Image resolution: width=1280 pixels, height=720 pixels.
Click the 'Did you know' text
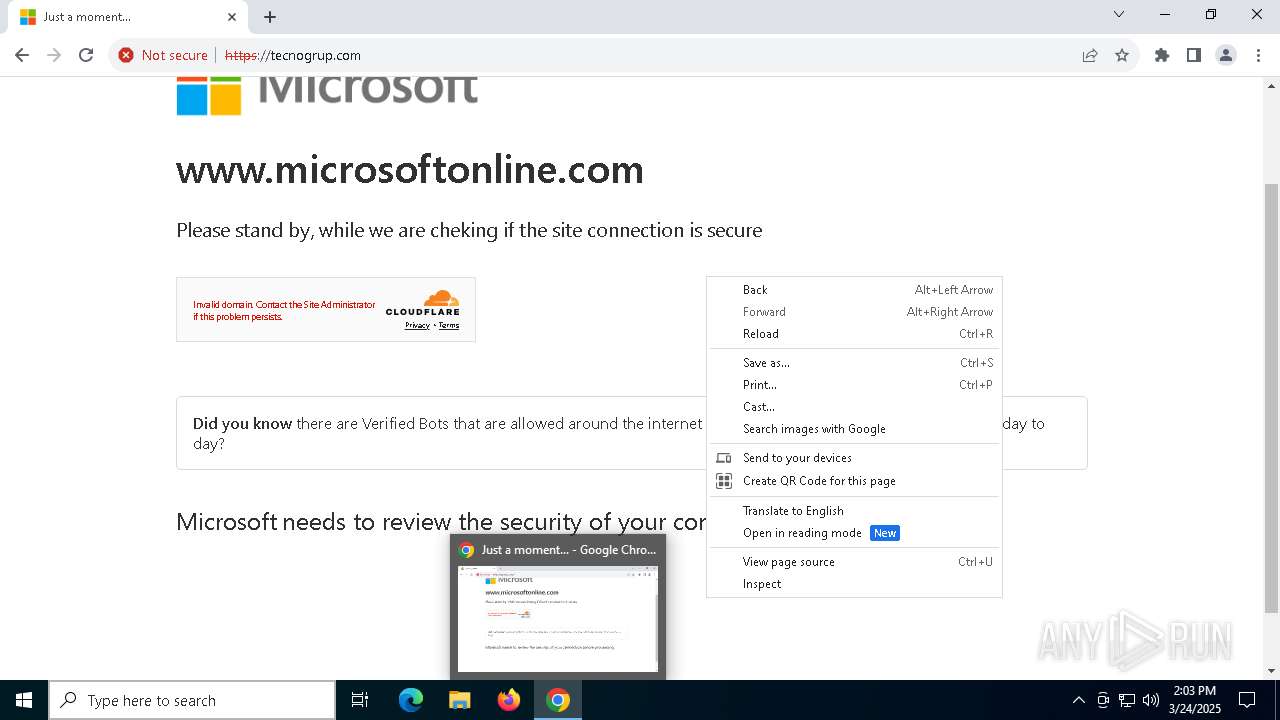click(242, 424)
